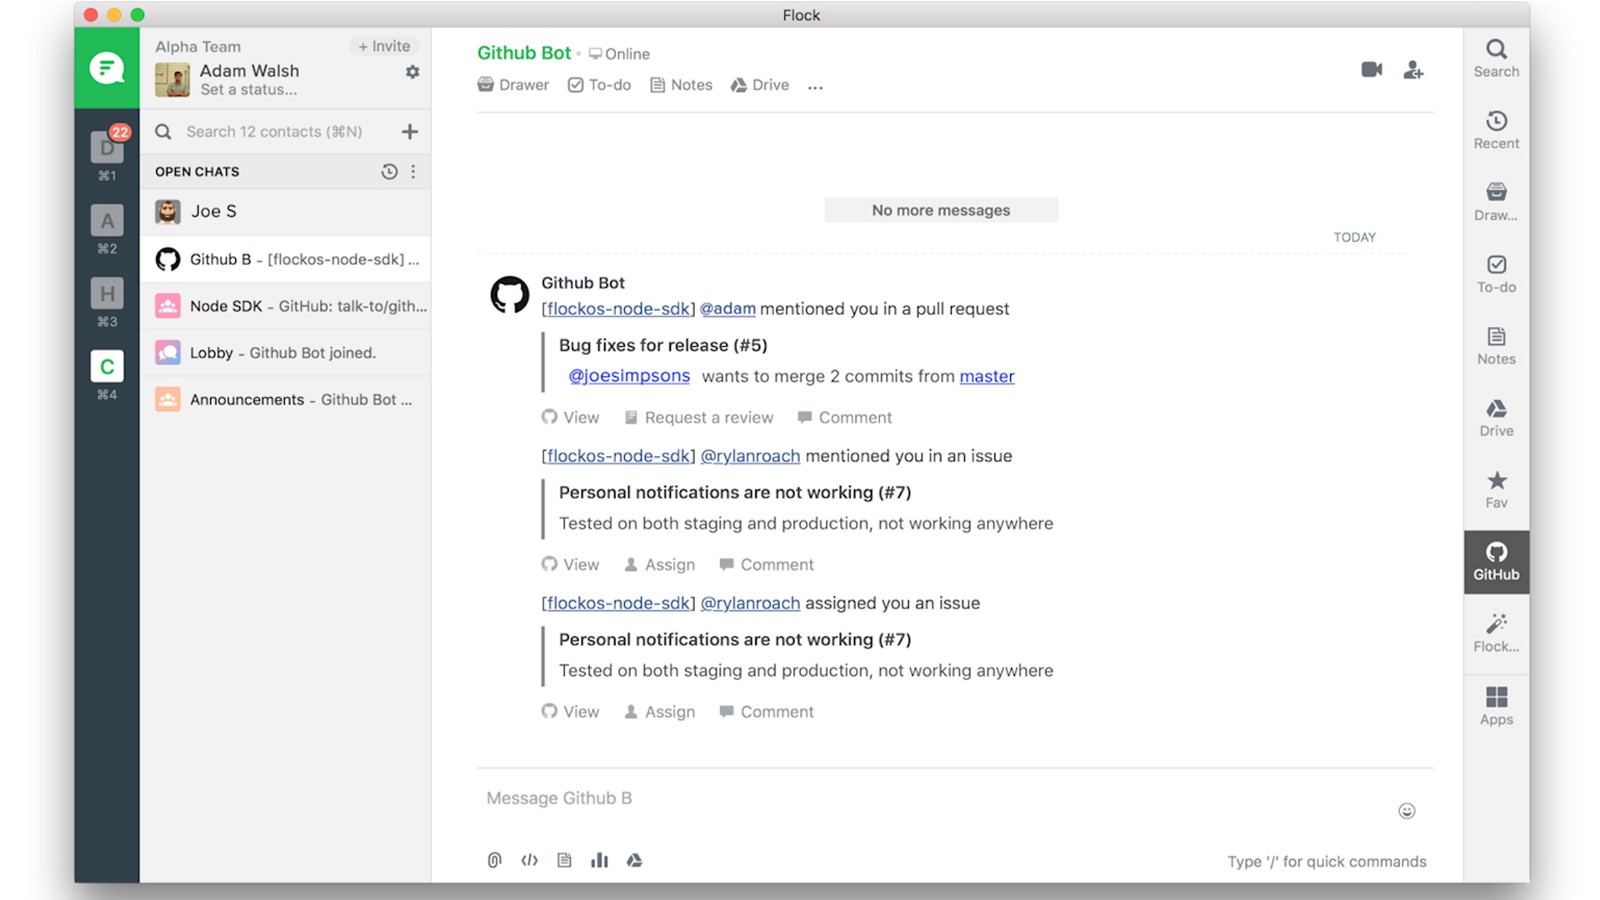
Task: Click the @joesimpsons link
Action: click(x=629, y=376)
